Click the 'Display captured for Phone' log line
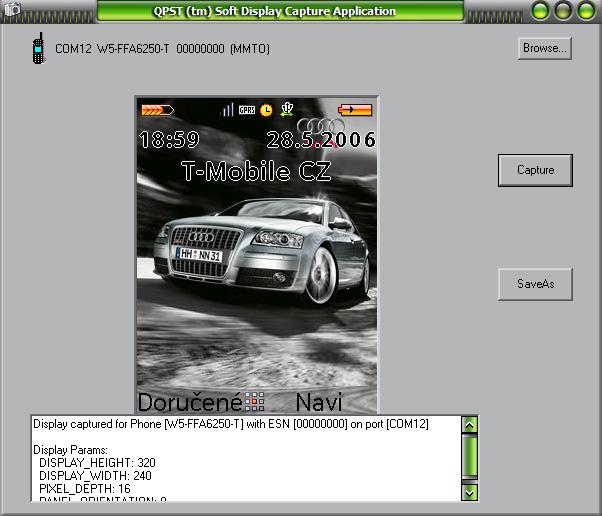Image resolution: width=602 pixels, height=516 pixels. (231, 424)
